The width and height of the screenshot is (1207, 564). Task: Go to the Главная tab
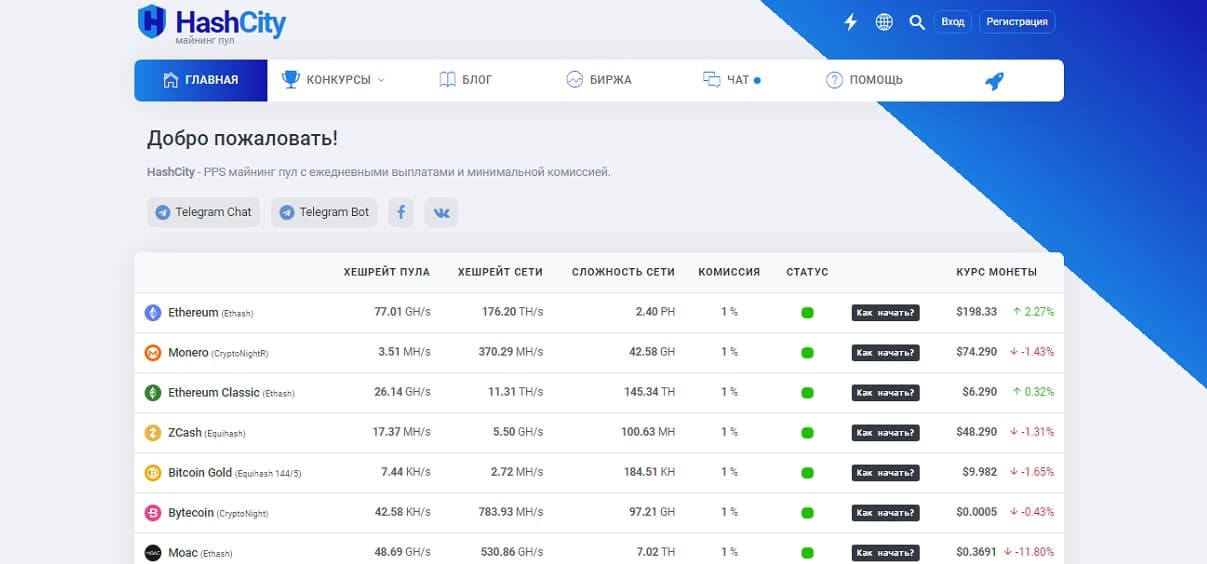tap(201, 80)
